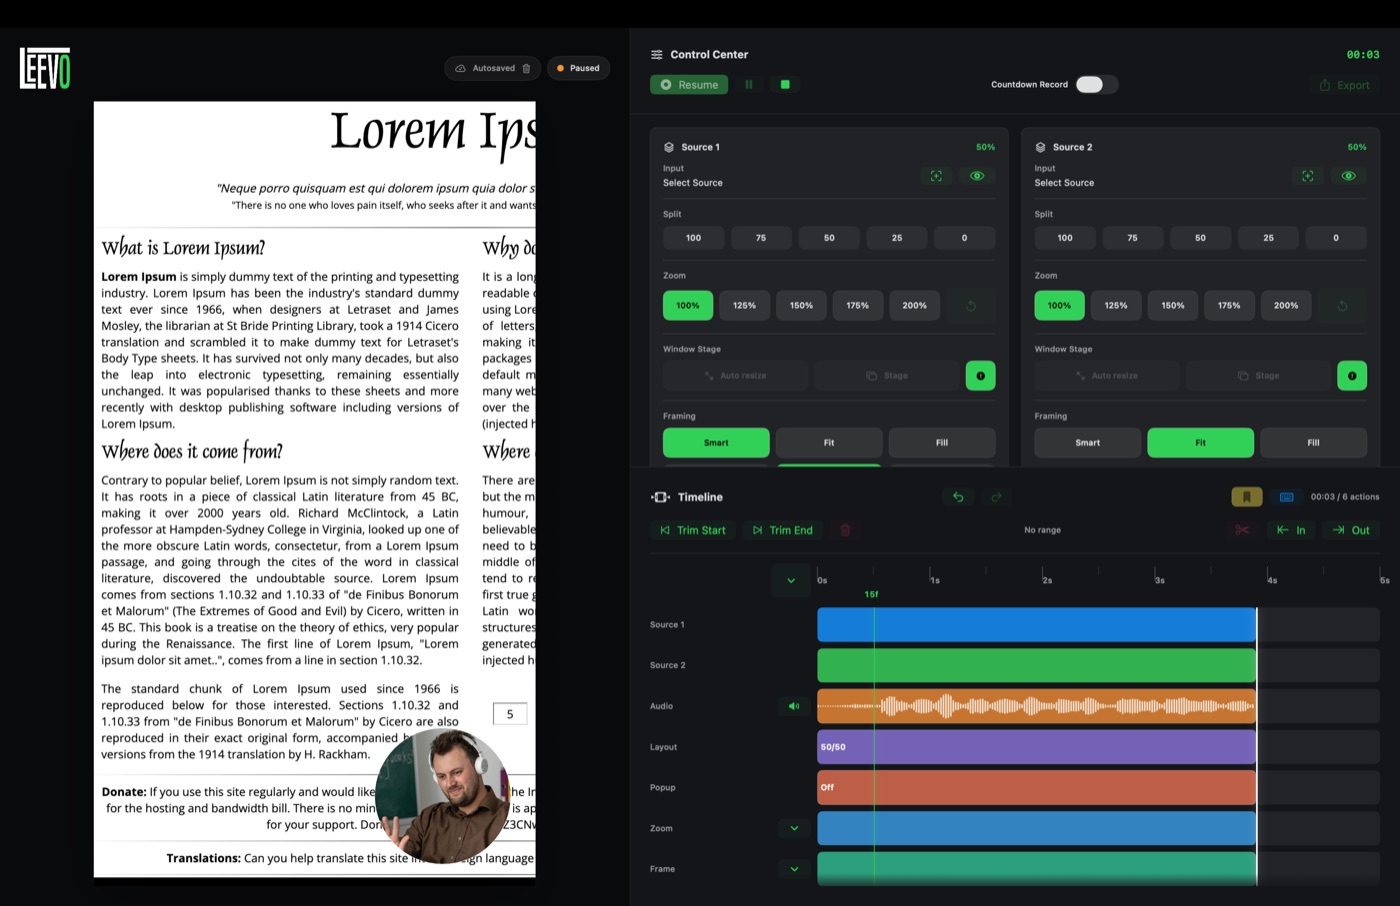Select the green Source 2 timeline clip
Screen dimensions: 1400x906
coord(1037,665)
